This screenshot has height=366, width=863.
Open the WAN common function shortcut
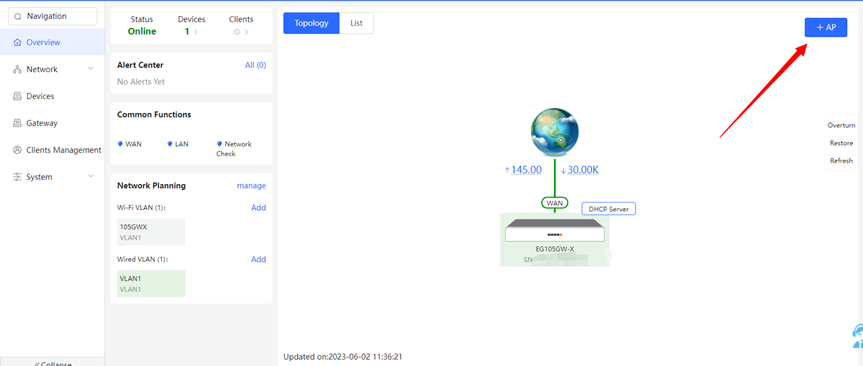[130, 144]
